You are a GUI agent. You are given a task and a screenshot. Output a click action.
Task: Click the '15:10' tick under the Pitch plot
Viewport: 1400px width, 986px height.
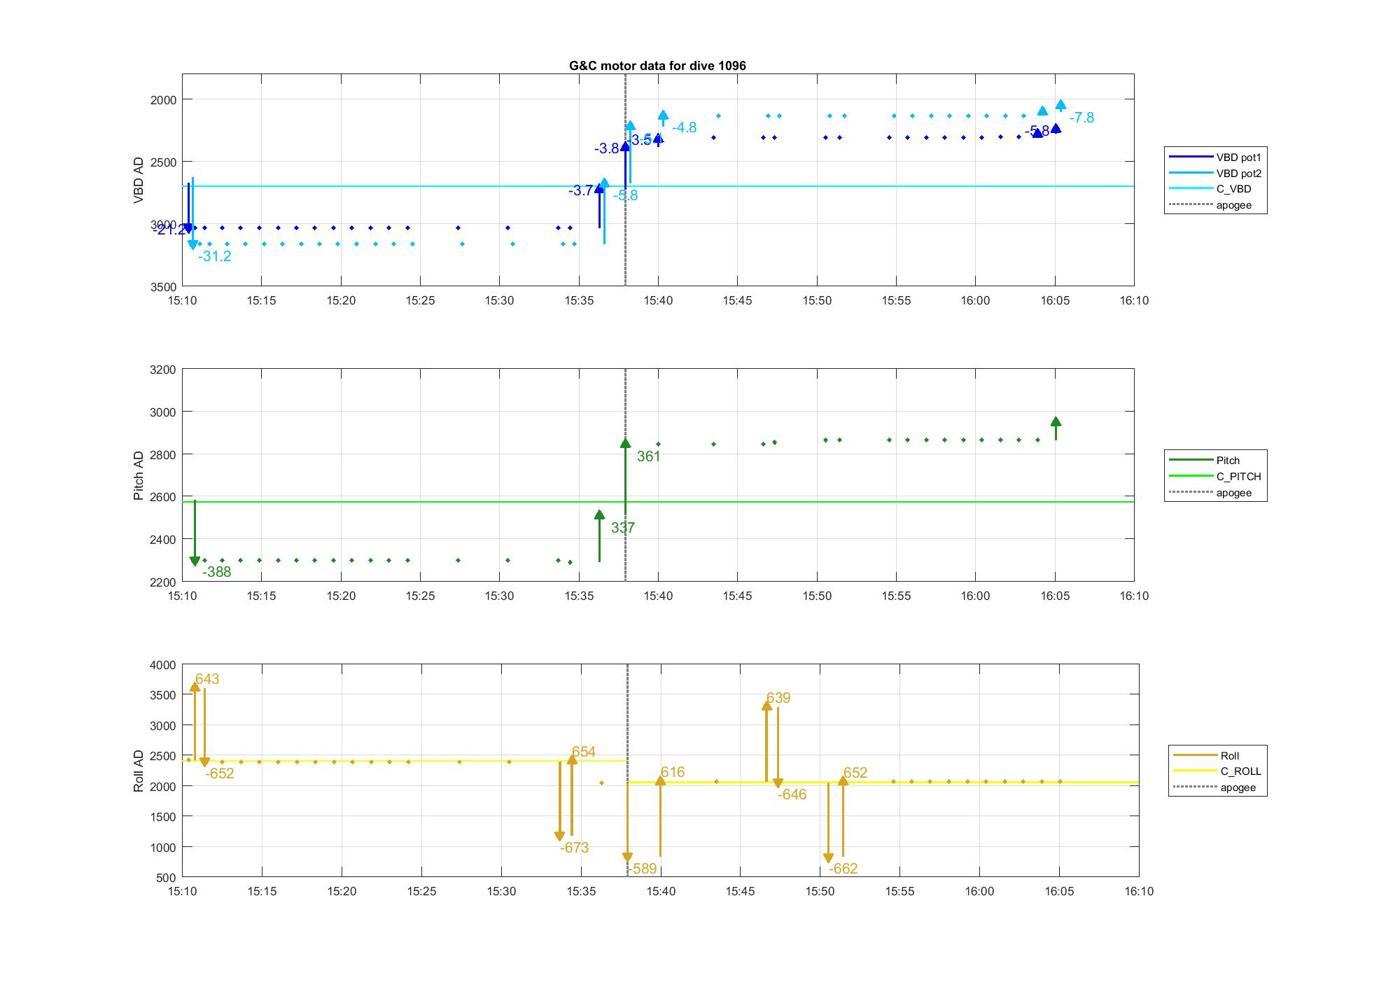click(x=182, y=595)
